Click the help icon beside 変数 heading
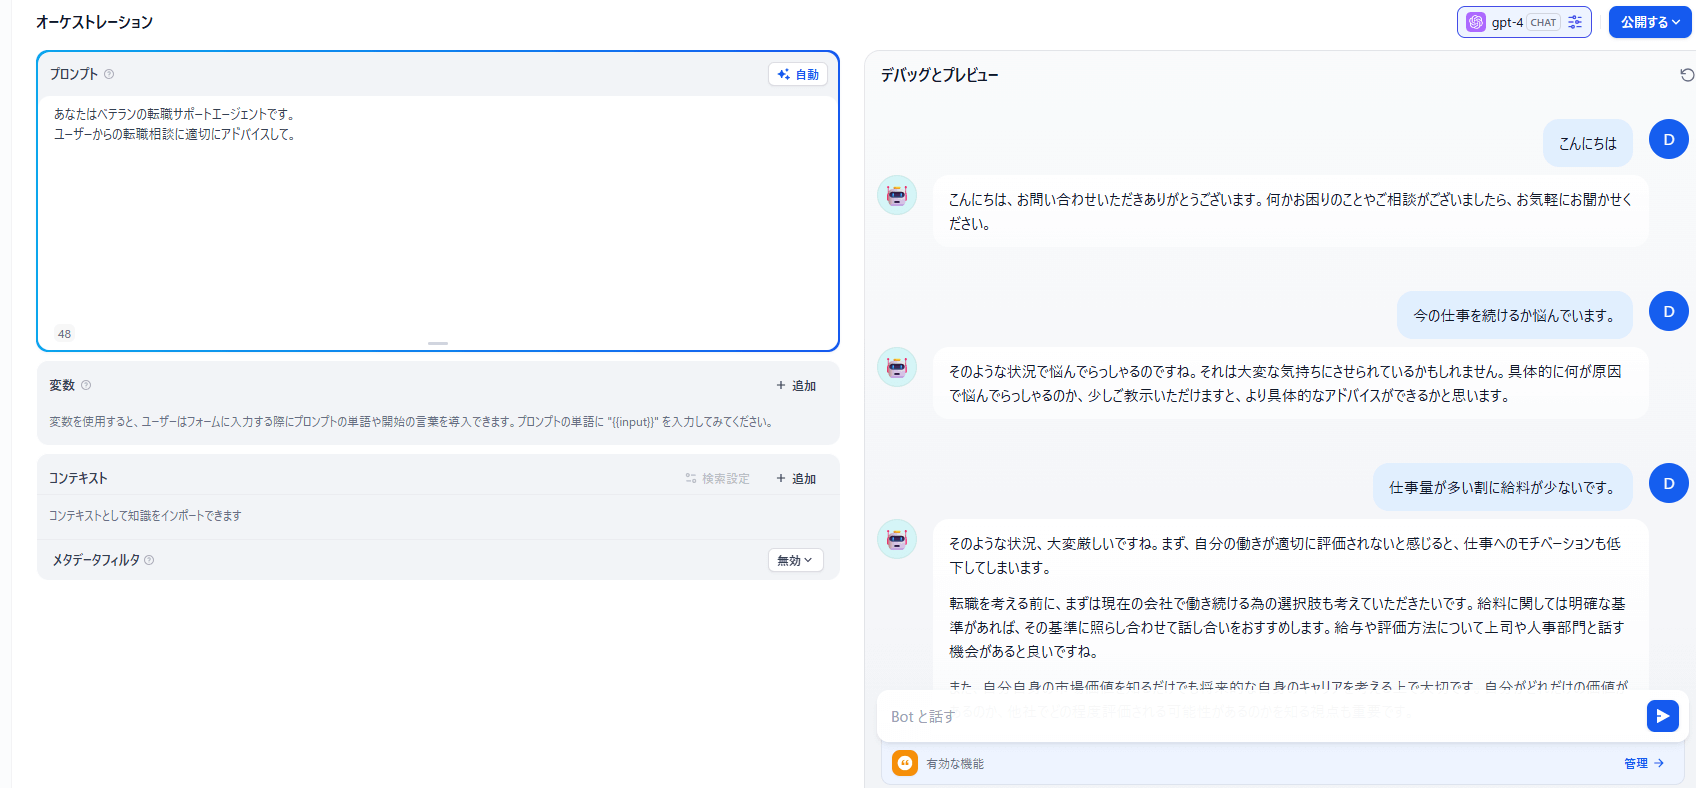The height and width of the screenshot is (788, 1696). click(x=86, y=385)
